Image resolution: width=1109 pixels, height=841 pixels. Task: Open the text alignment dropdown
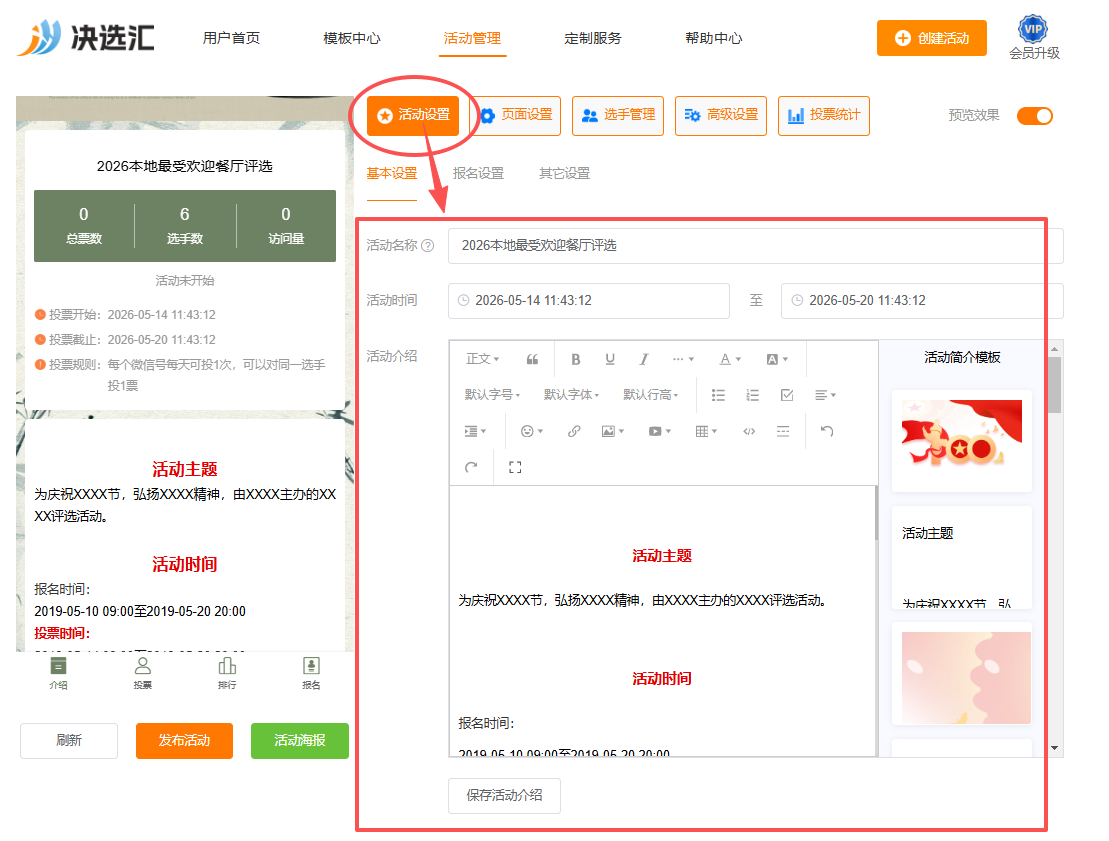[825, 395]
